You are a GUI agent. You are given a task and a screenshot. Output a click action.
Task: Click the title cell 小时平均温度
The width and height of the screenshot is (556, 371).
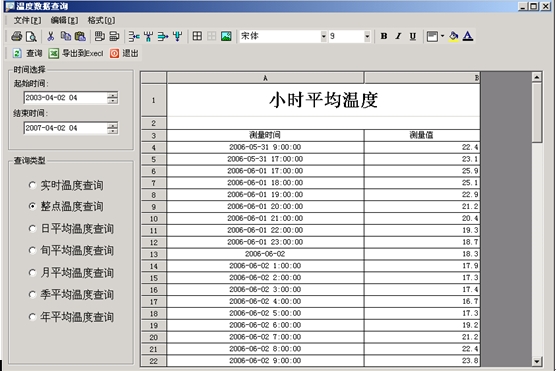point(323,100)
